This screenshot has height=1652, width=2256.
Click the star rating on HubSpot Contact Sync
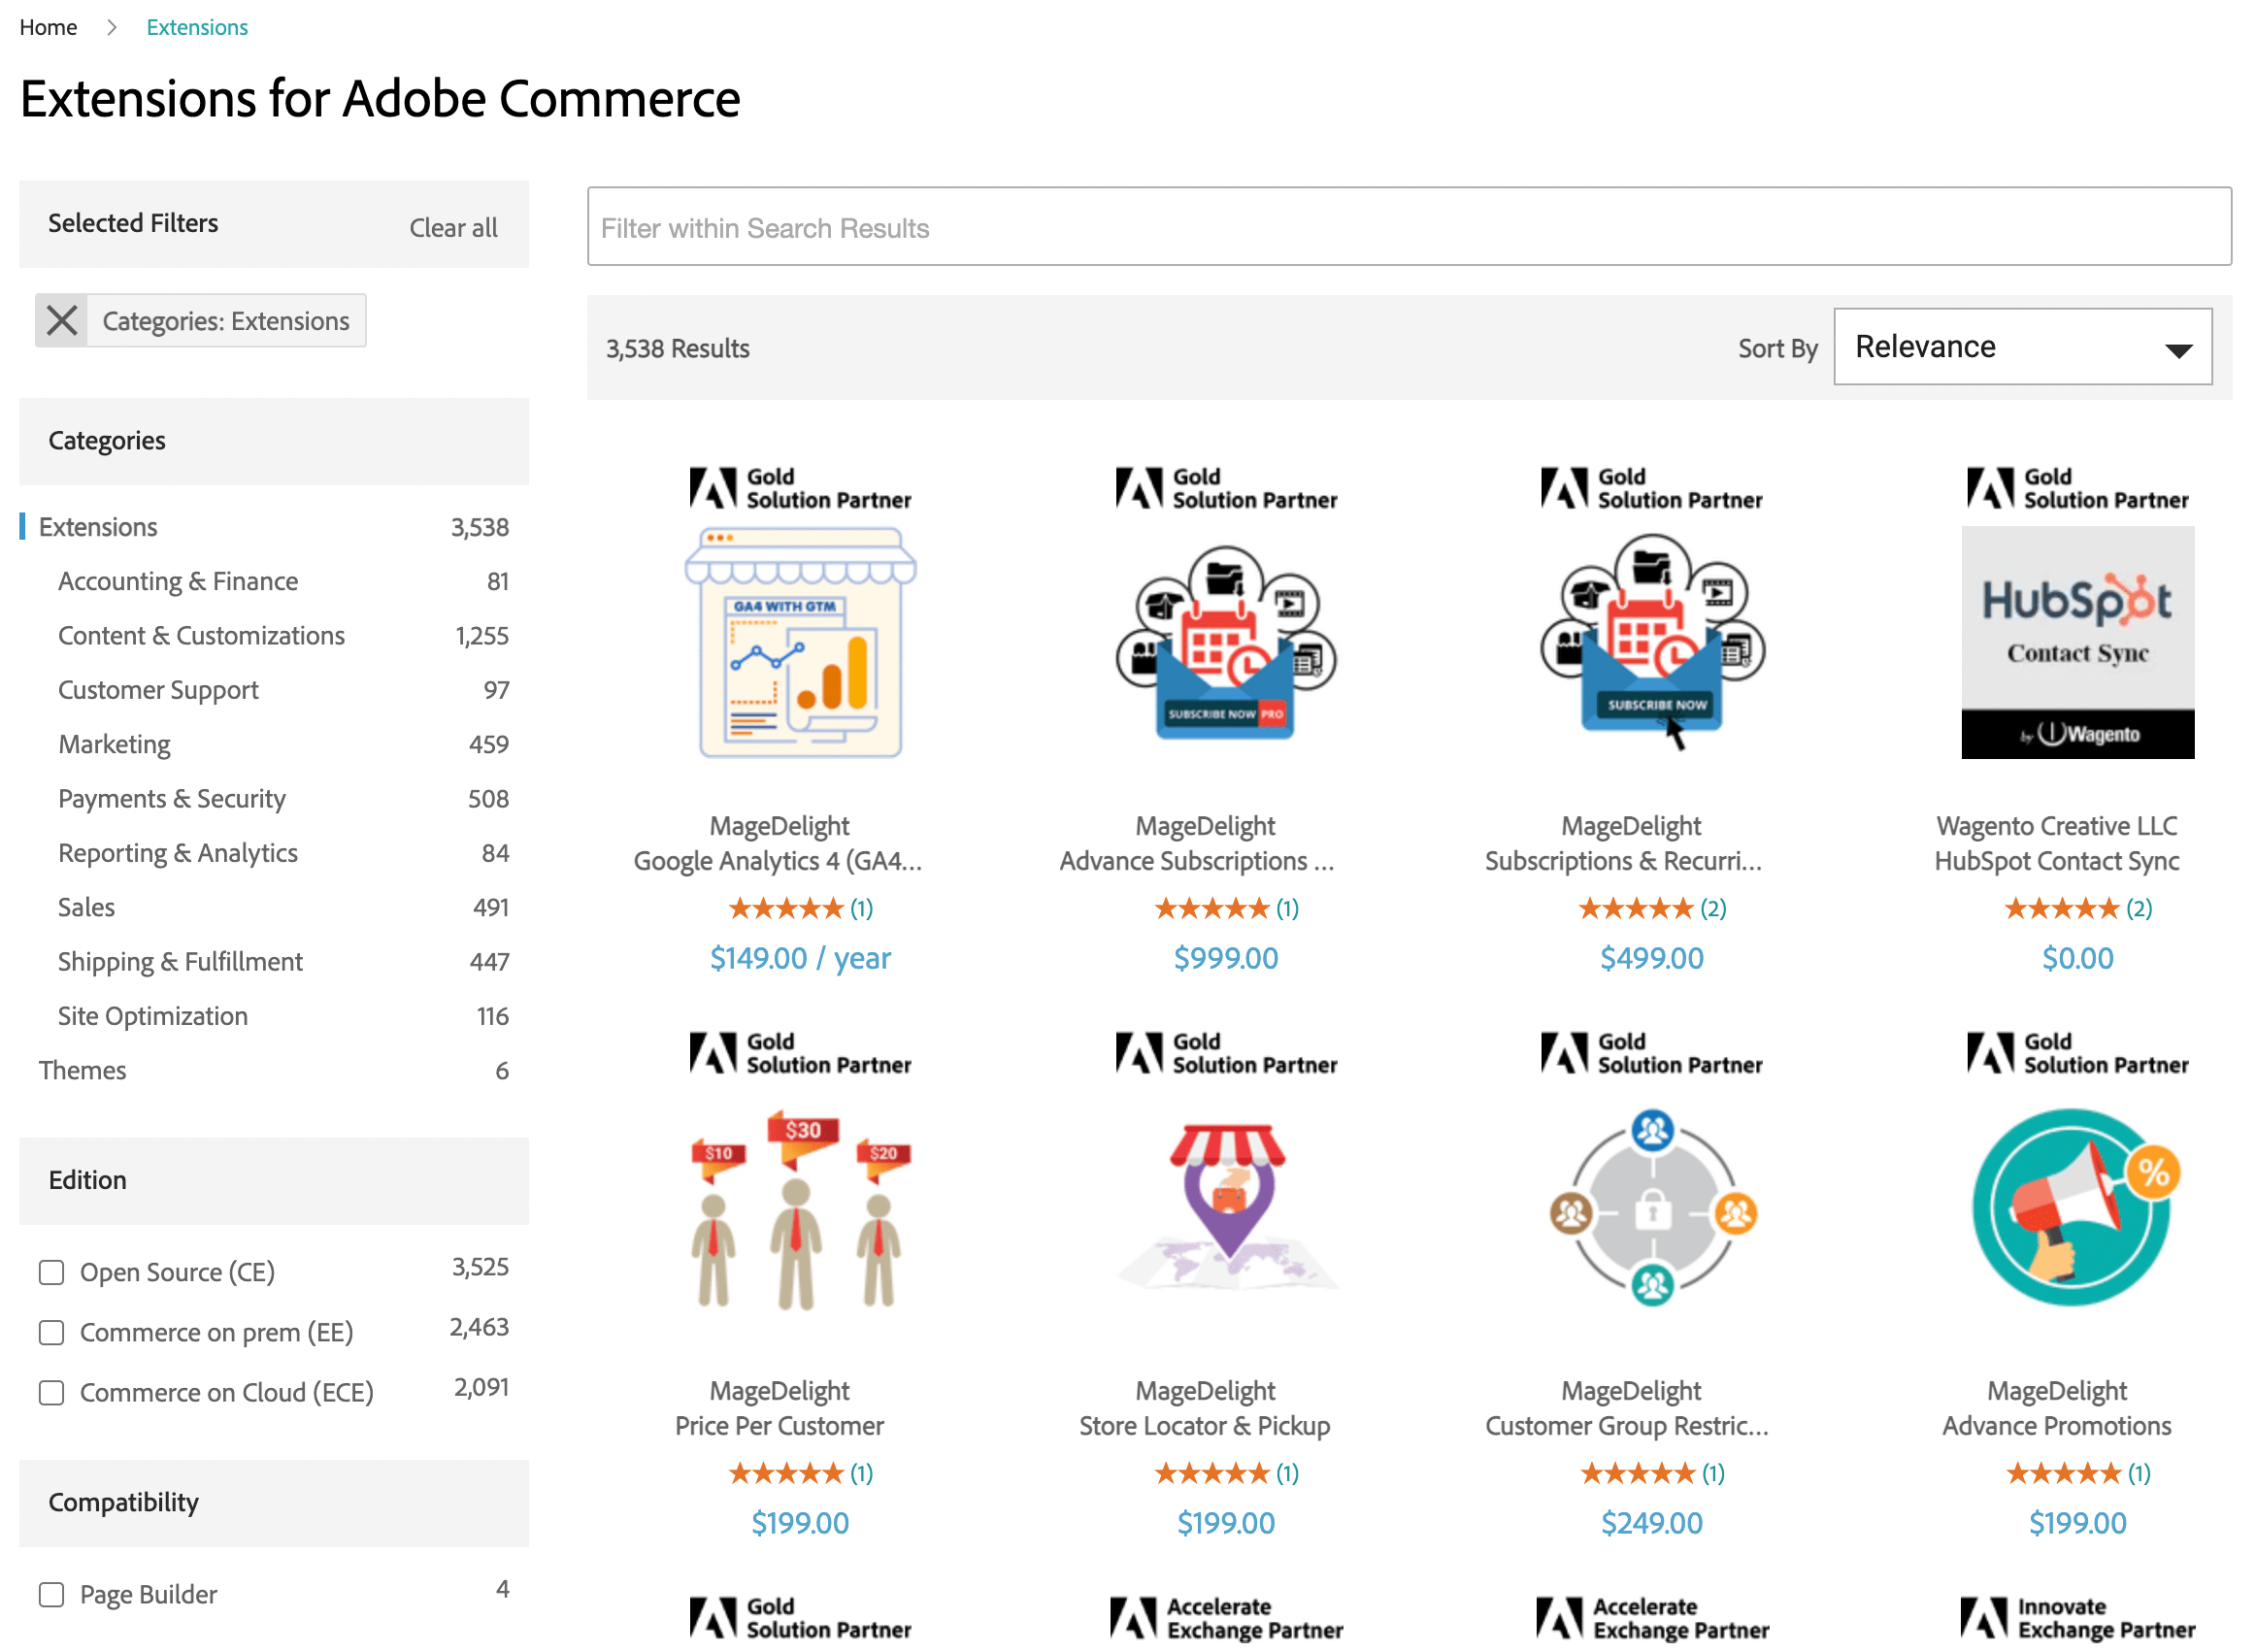click(x=2063, y=908)
